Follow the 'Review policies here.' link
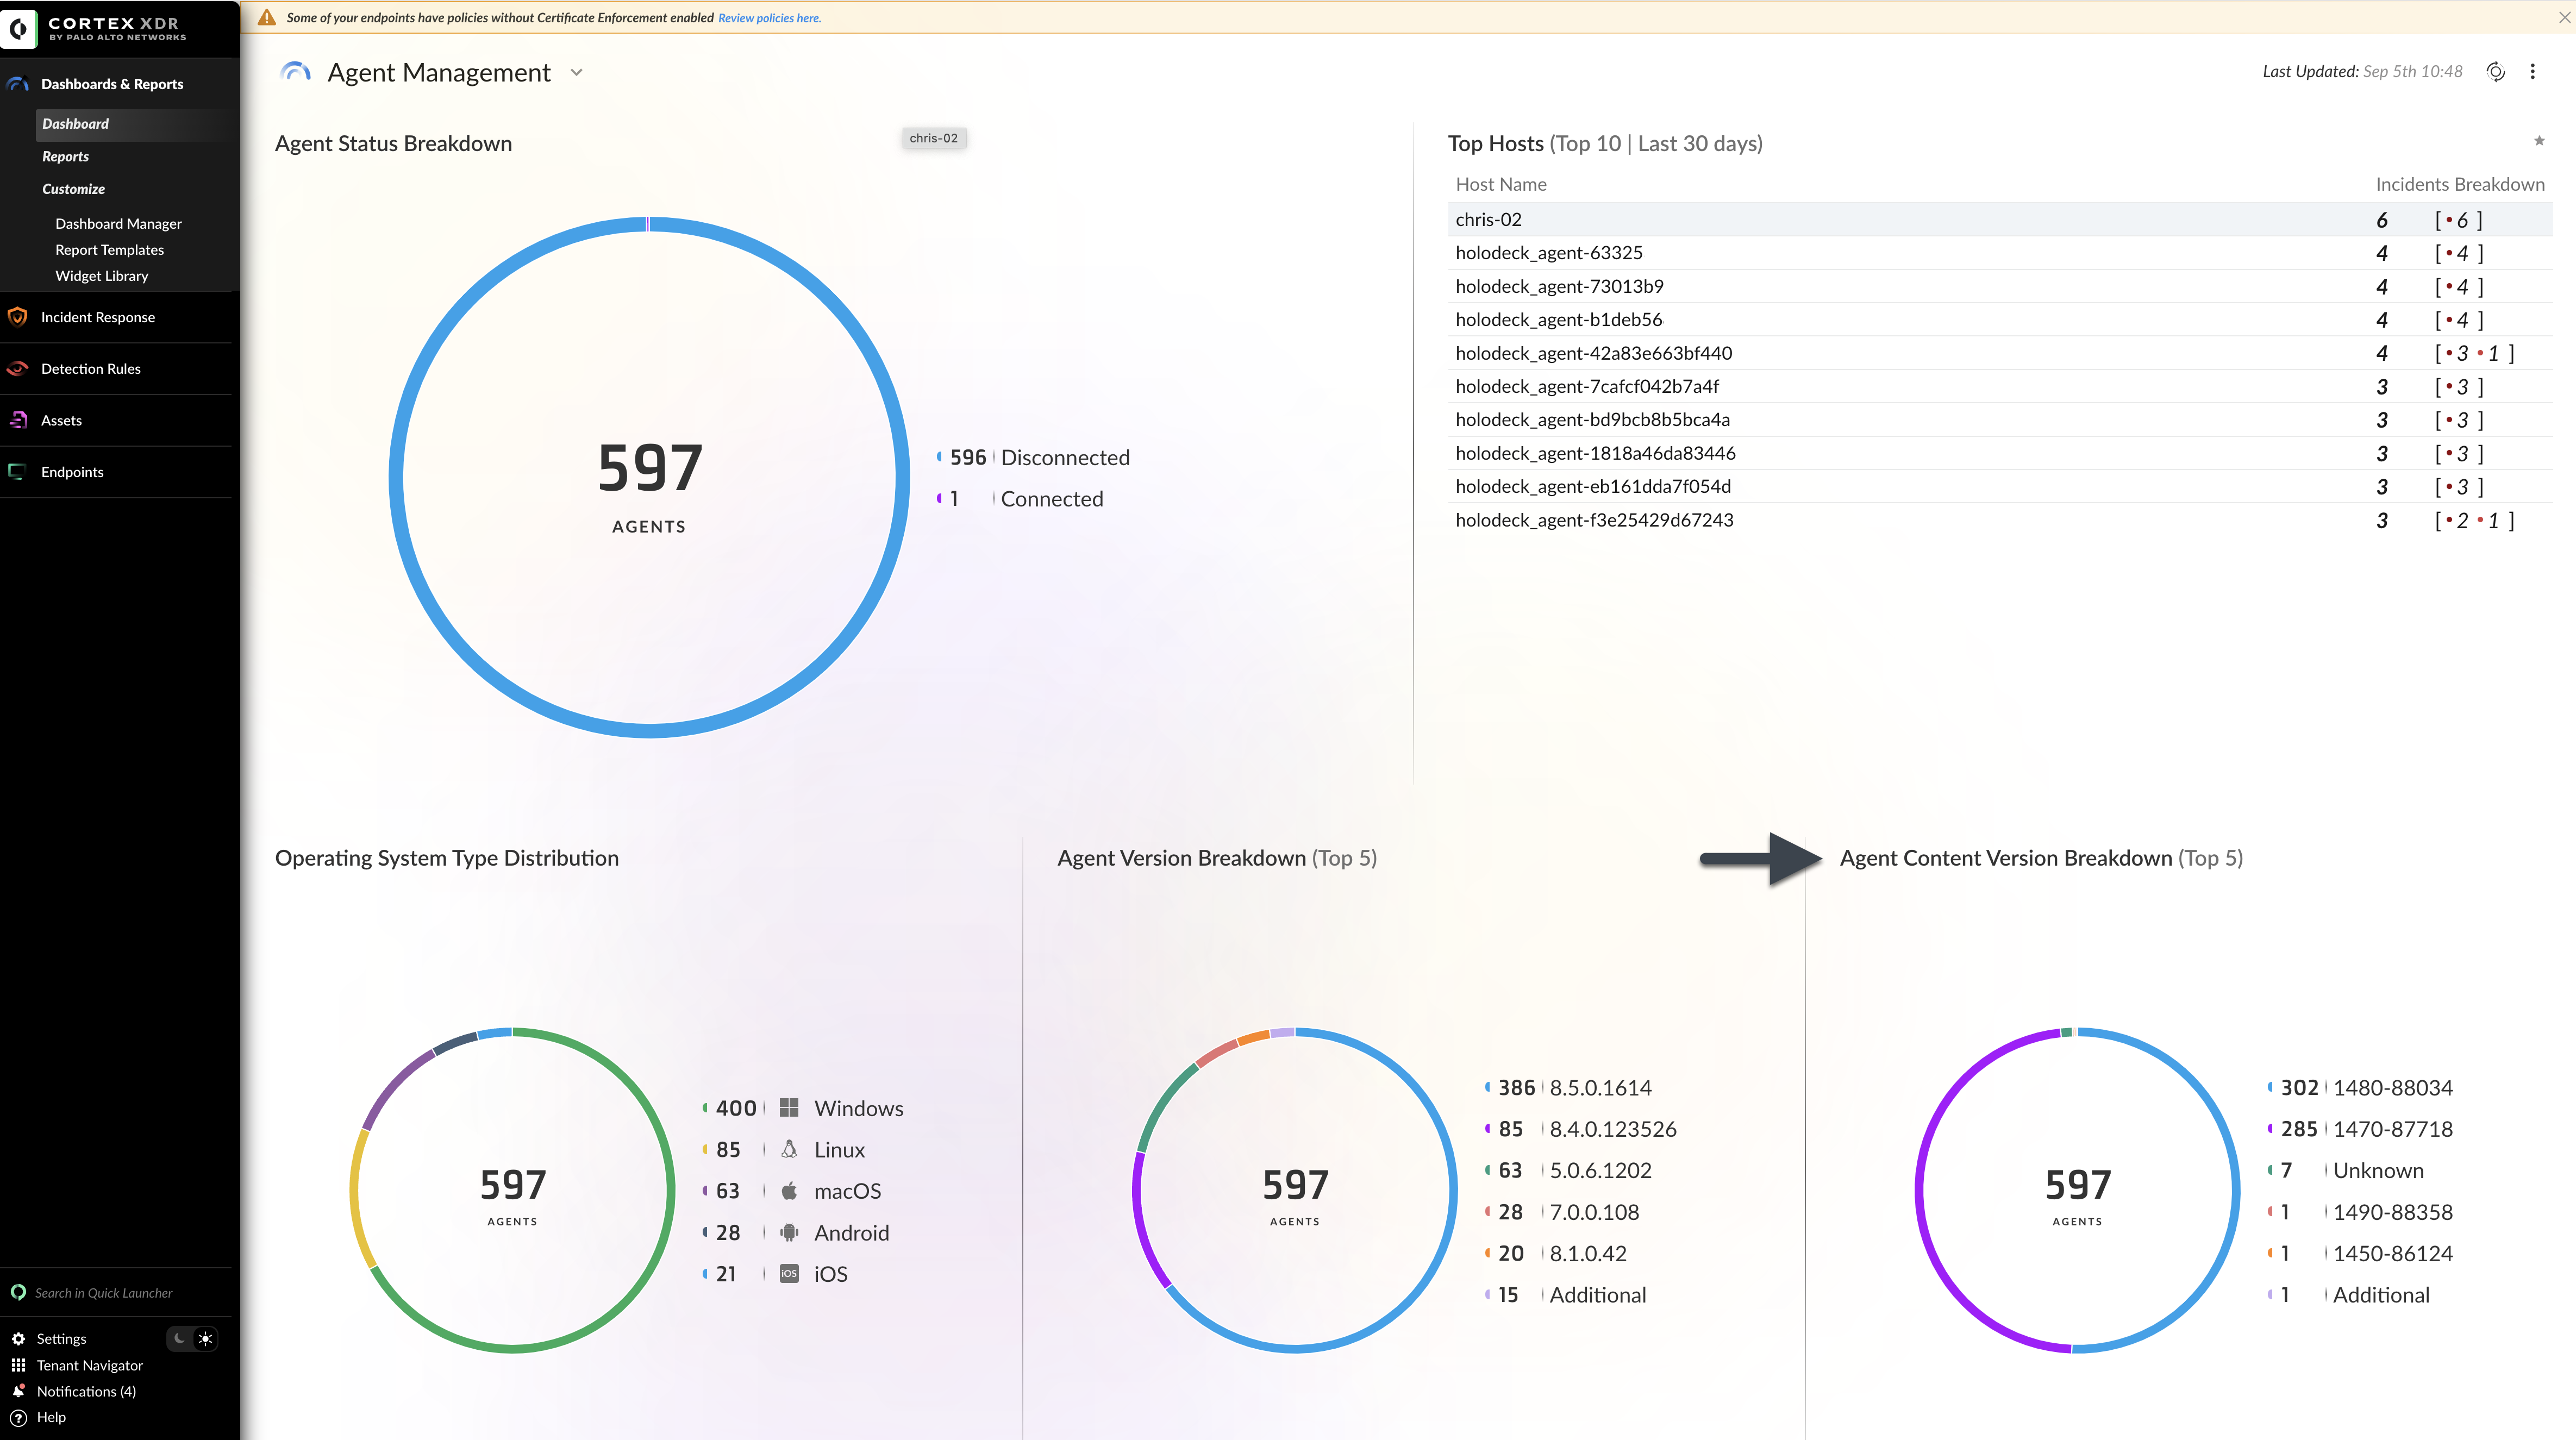The height and width of the screenshot is (1440, 2576). [x=769, y=18]
